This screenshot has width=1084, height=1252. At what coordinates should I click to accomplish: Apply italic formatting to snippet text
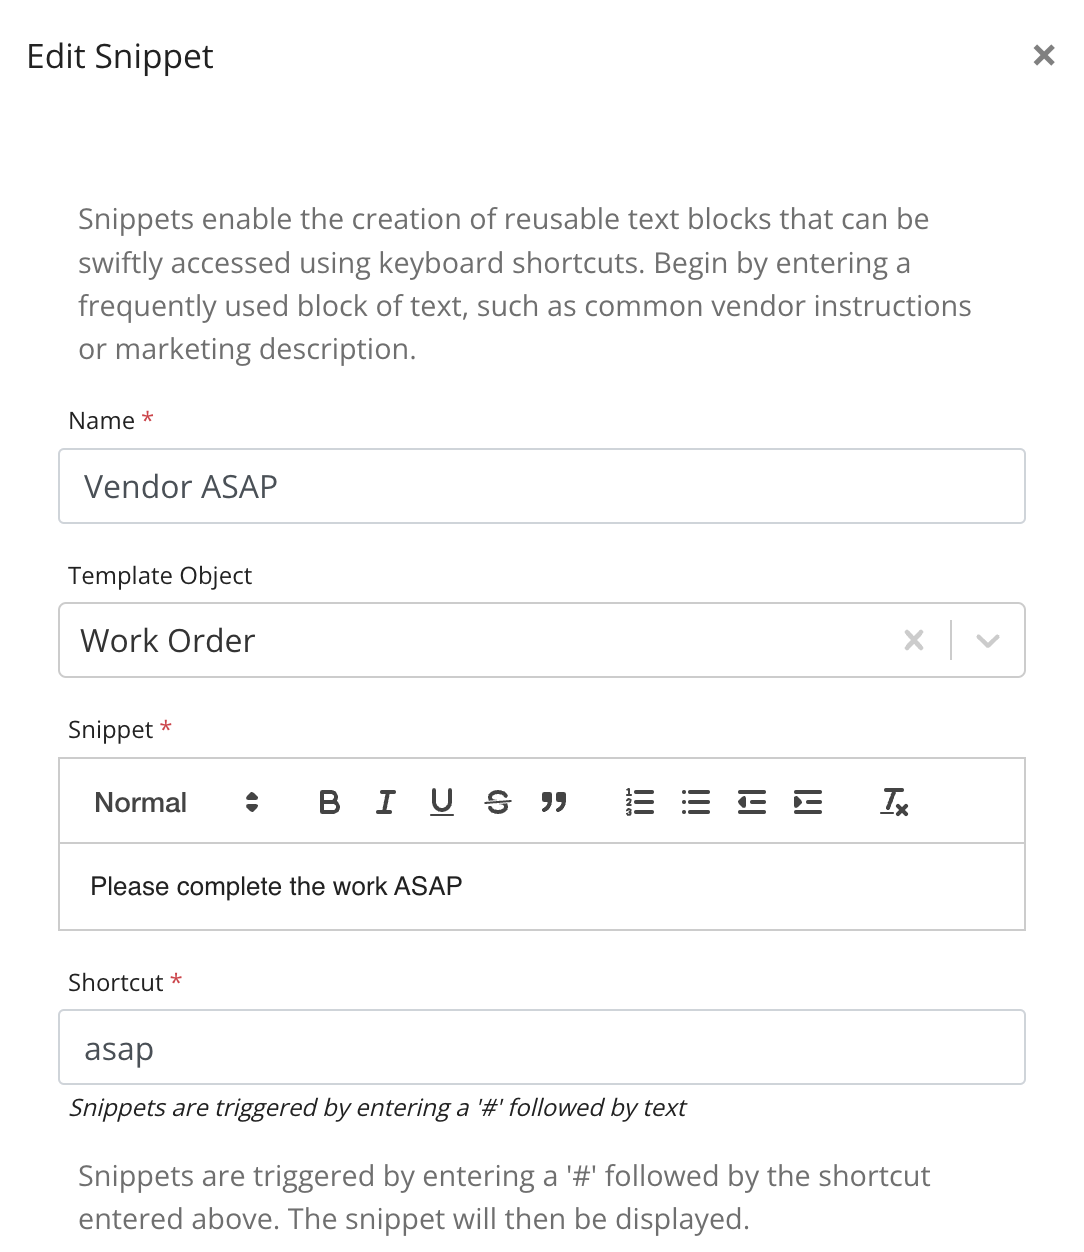385,801
